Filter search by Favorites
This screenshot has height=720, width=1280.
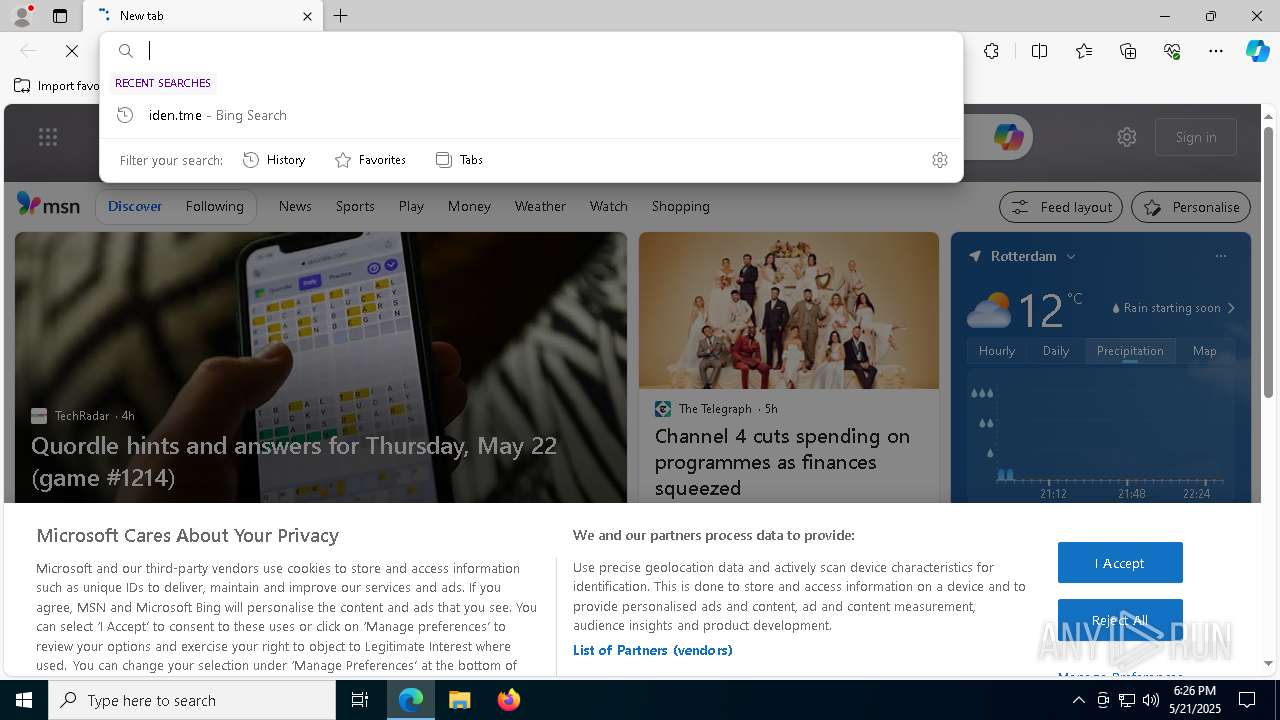pos(370,160)
